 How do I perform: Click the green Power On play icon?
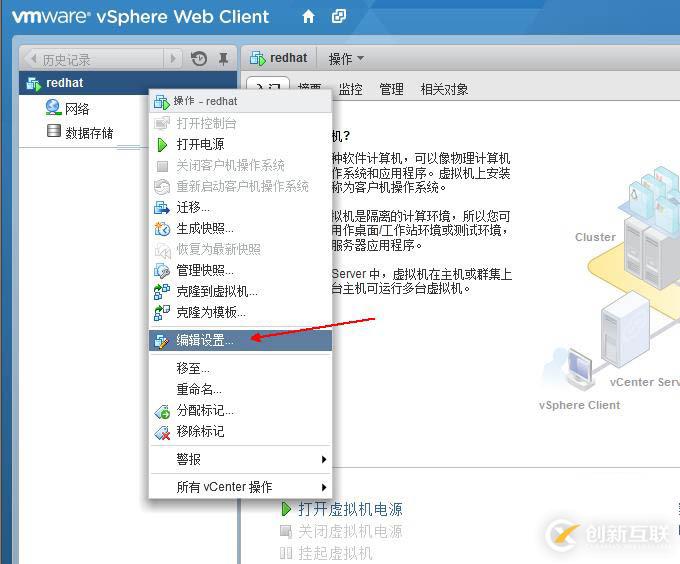point(162,145)
